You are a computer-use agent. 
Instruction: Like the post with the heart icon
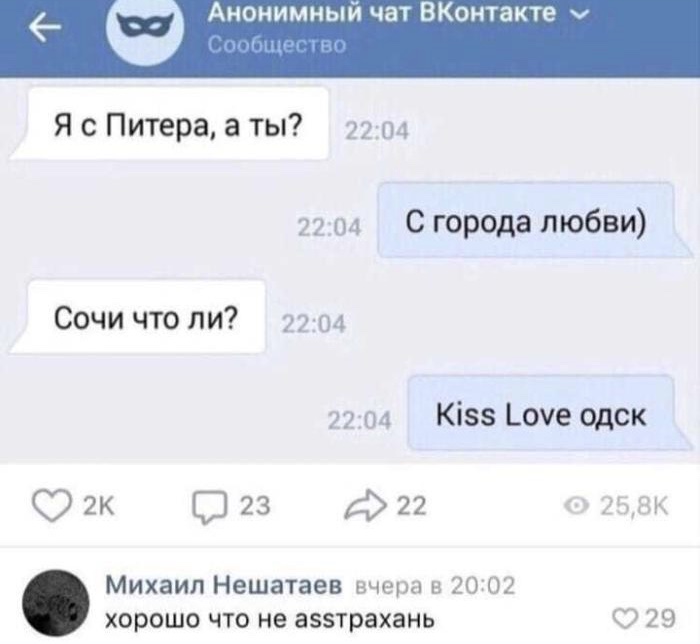point(52,507)
